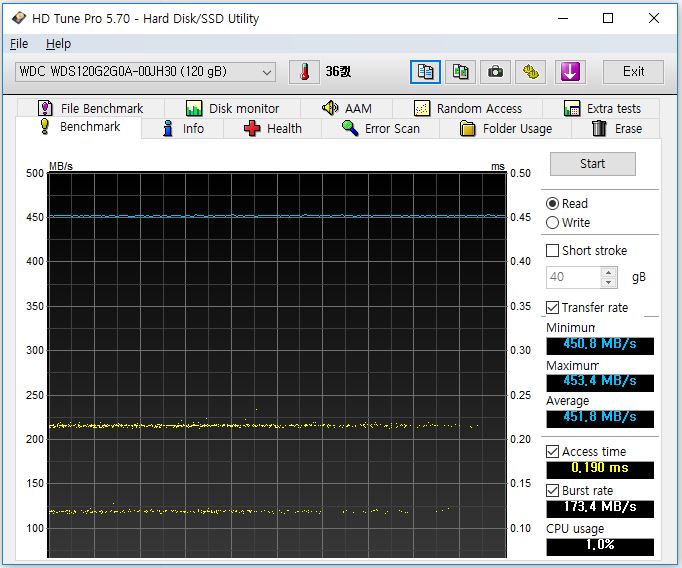Switch to the AAM tab
The width and height of the screenshot is (682, 568).
point(347,108)
